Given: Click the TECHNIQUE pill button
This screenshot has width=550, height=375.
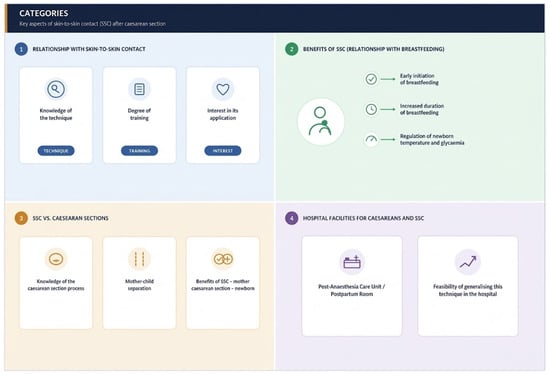Looking at the screenshot, I should pos(56,150).
